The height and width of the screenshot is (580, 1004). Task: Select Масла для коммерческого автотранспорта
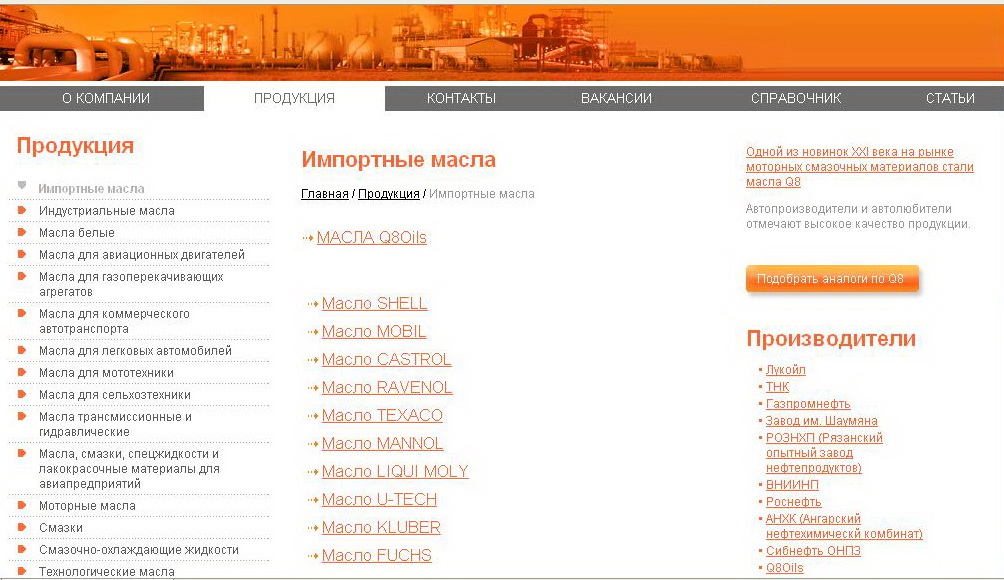(114, 321)
